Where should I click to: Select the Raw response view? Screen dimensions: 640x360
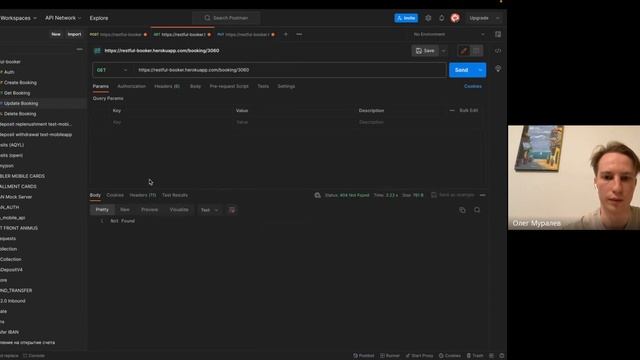tap(125, 210)
